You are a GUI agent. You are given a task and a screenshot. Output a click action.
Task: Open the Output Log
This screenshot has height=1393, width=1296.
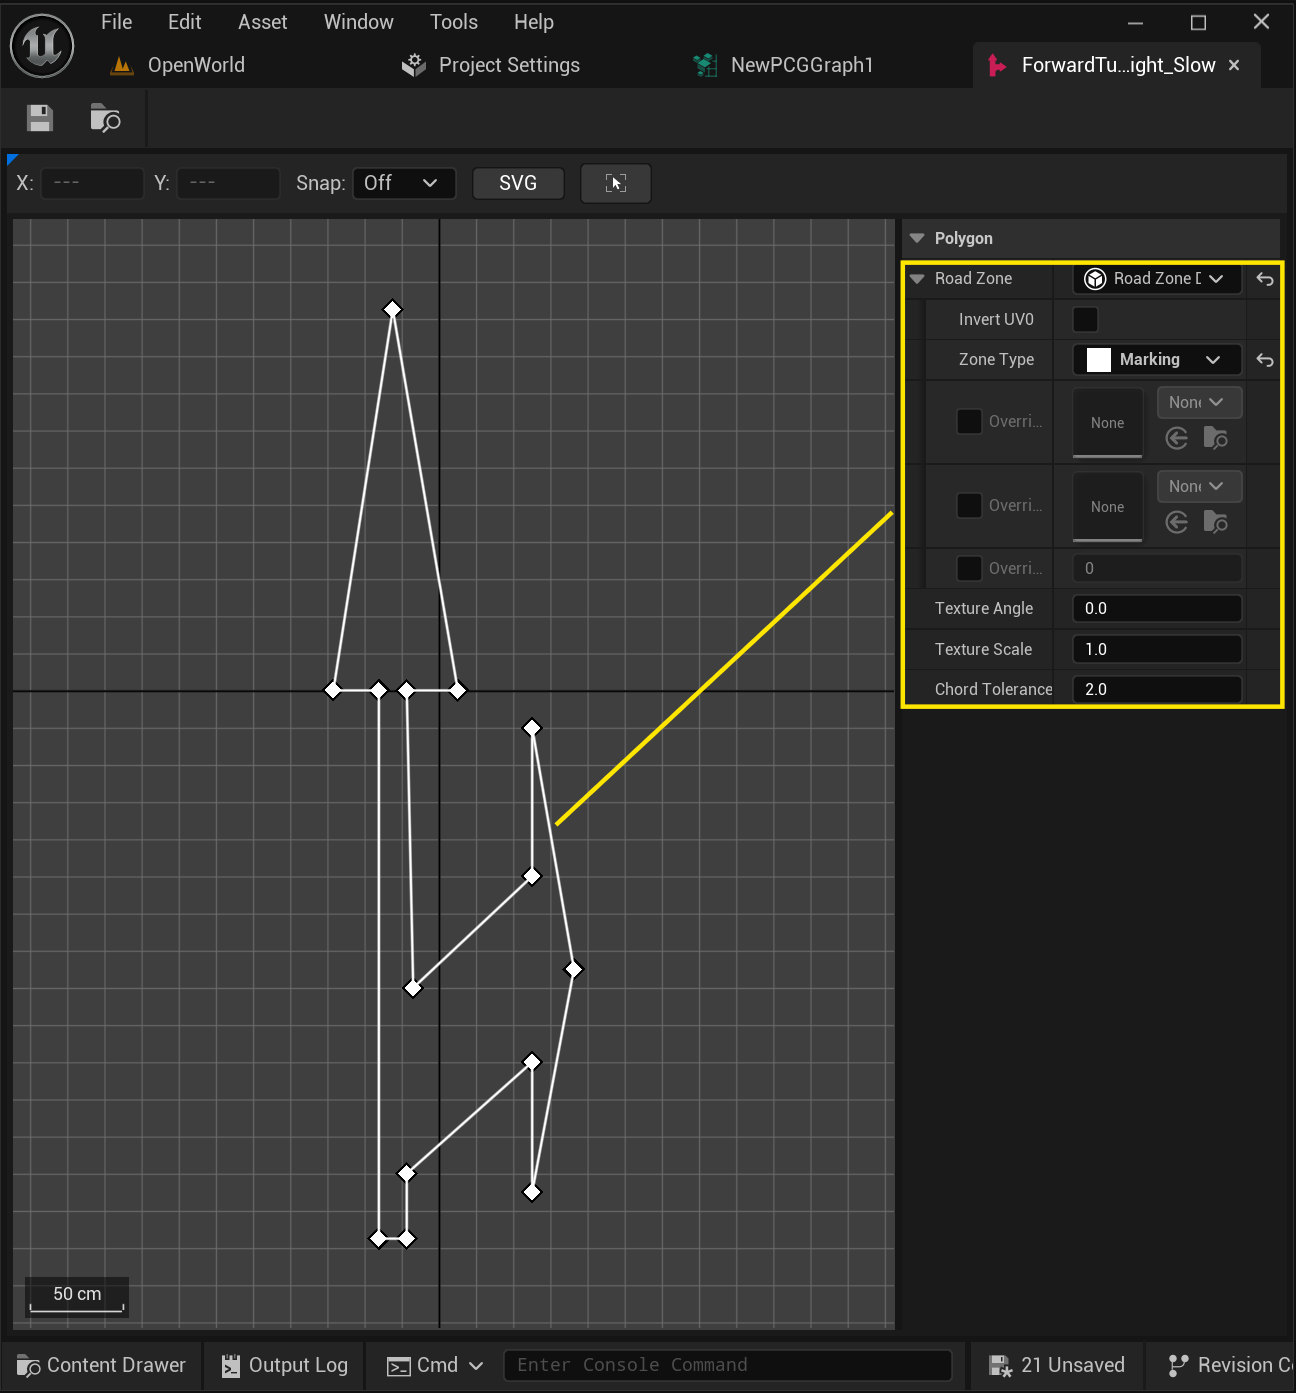(x=285, y=1366)
